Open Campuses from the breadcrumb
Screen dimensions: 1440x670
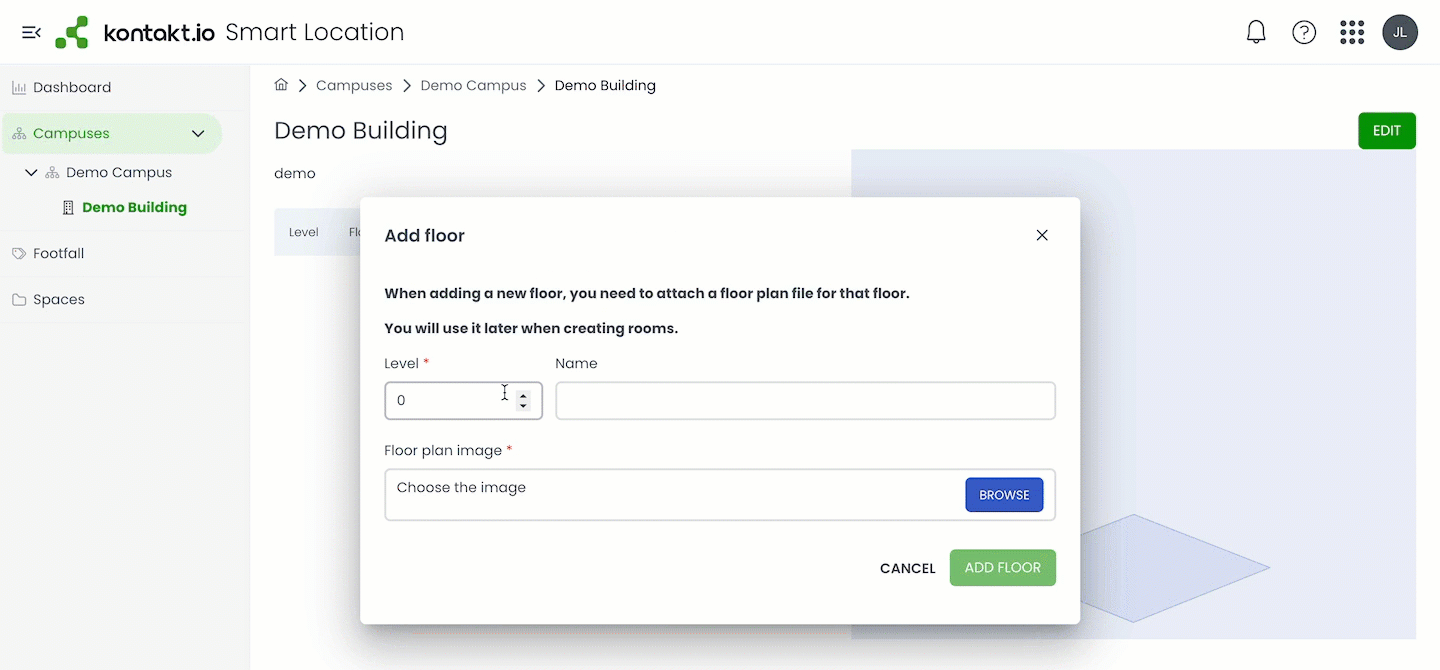tap(354, 85)
